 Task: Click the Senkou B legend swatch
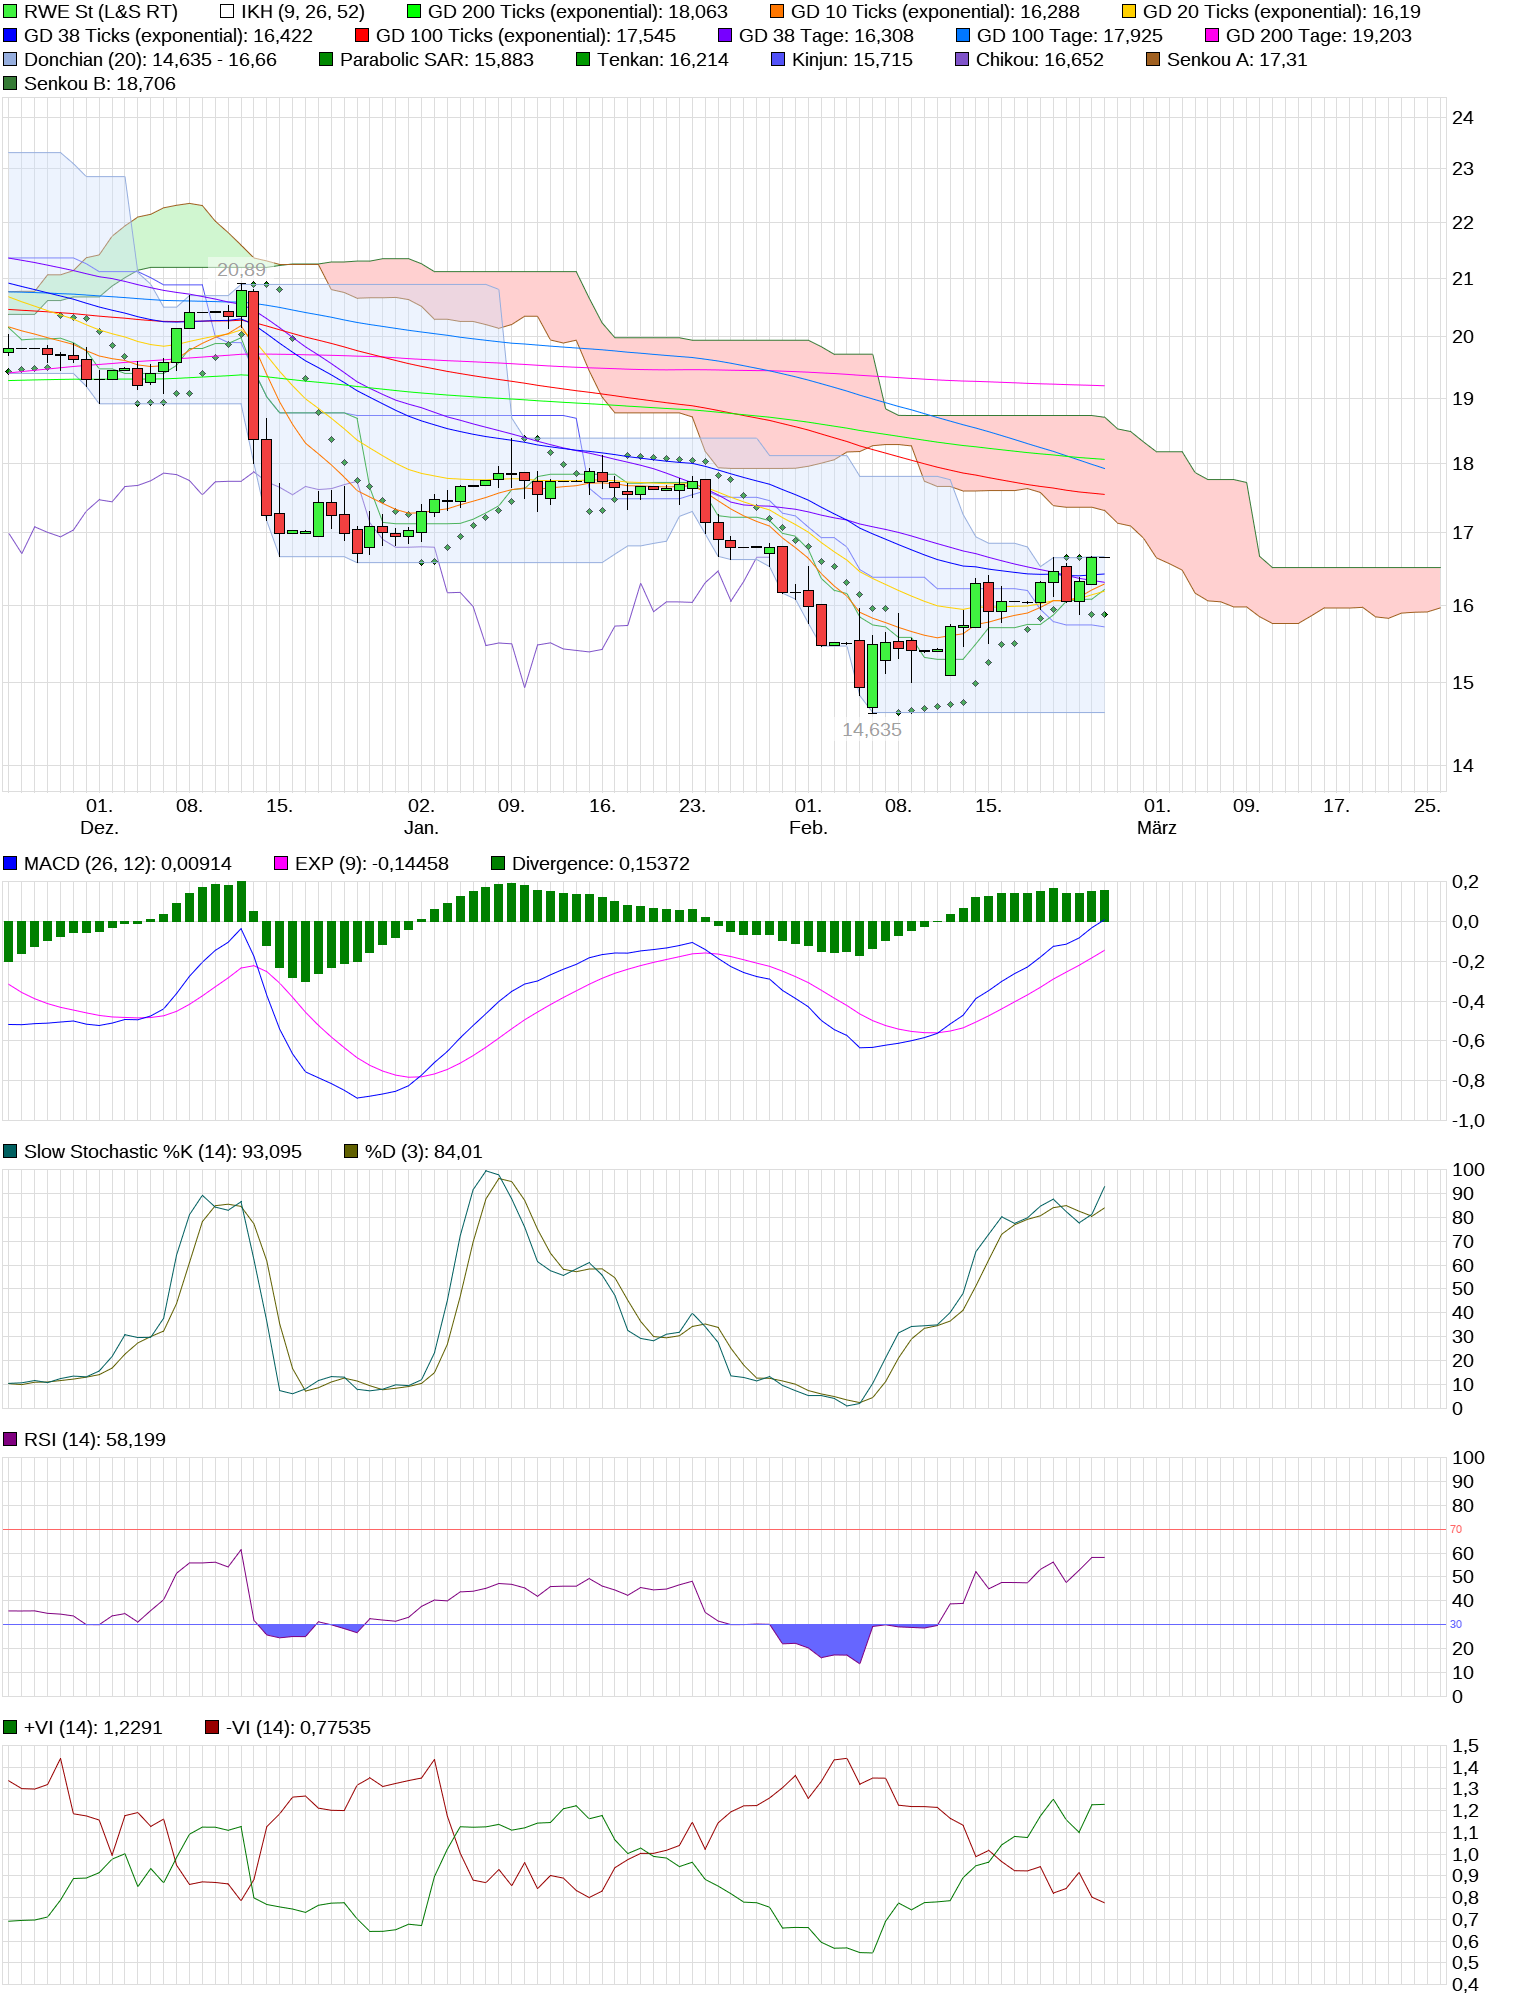pos(10,84)
